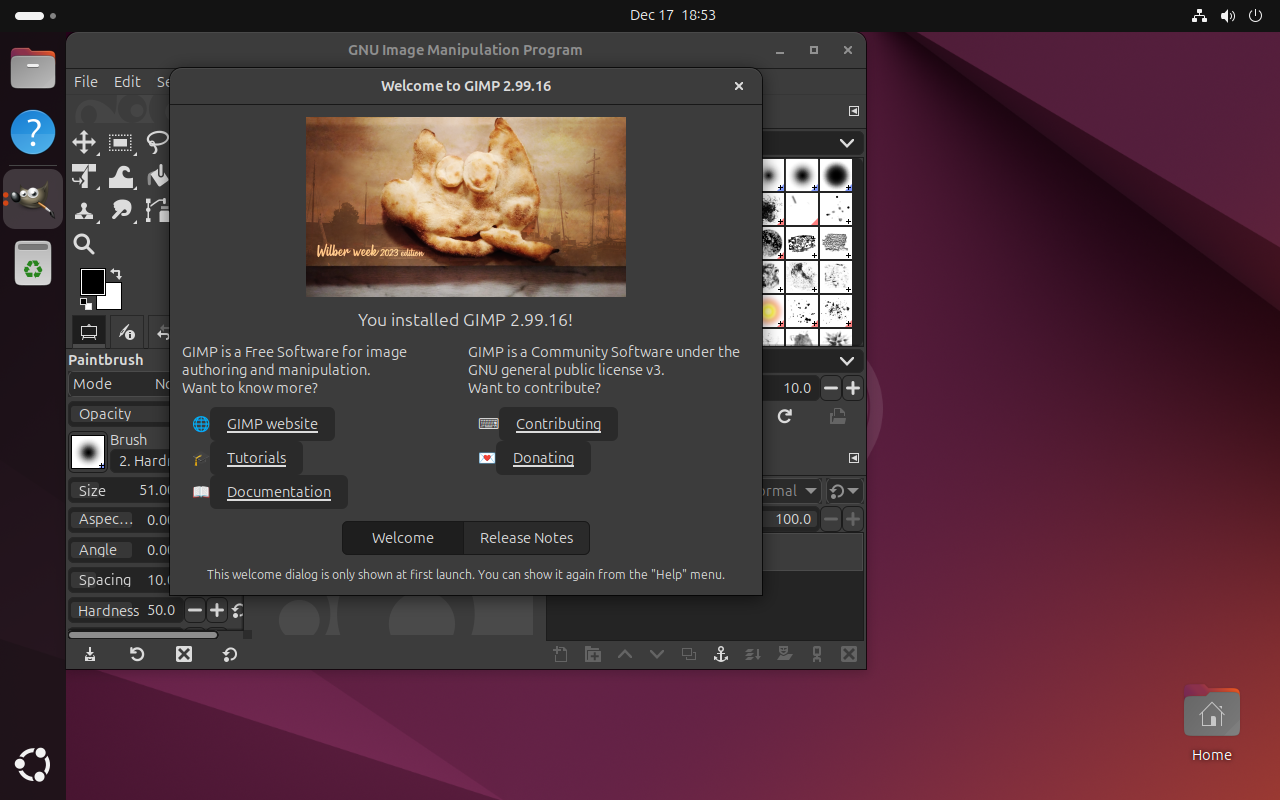
Task: Delete tool preset X icon
Action: pos(183,654)
